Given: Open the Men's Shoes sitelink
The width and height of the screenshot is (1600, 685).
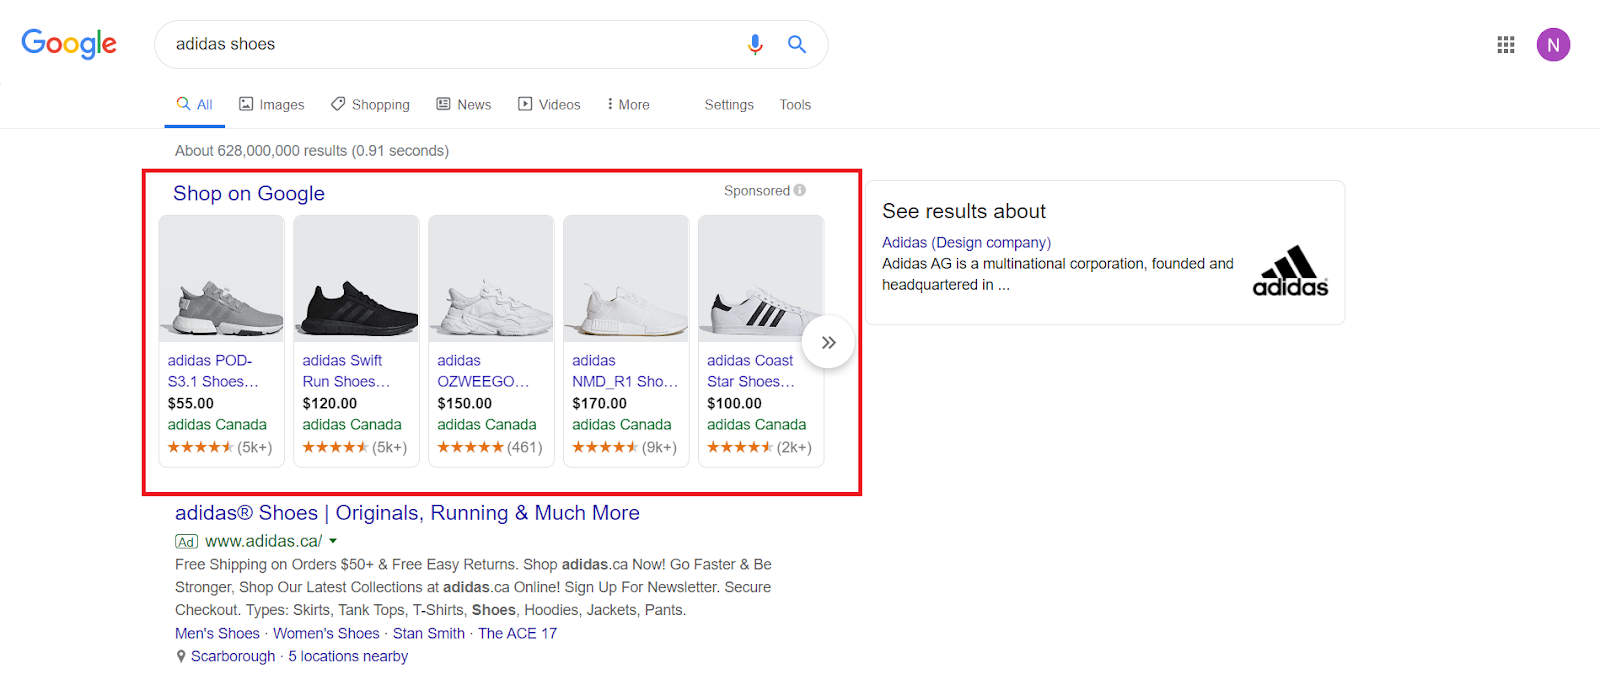Looking at the screenshot, I should (x=217, y=633).
